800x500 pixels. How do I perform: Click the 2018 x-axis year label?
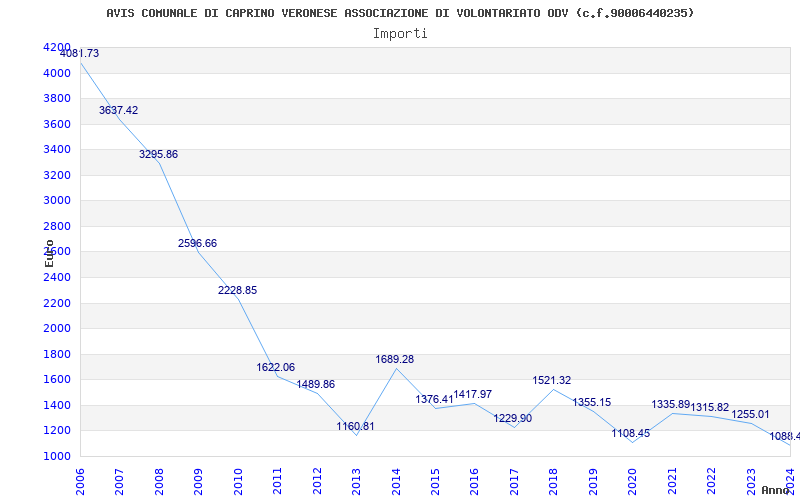(553, 482)
